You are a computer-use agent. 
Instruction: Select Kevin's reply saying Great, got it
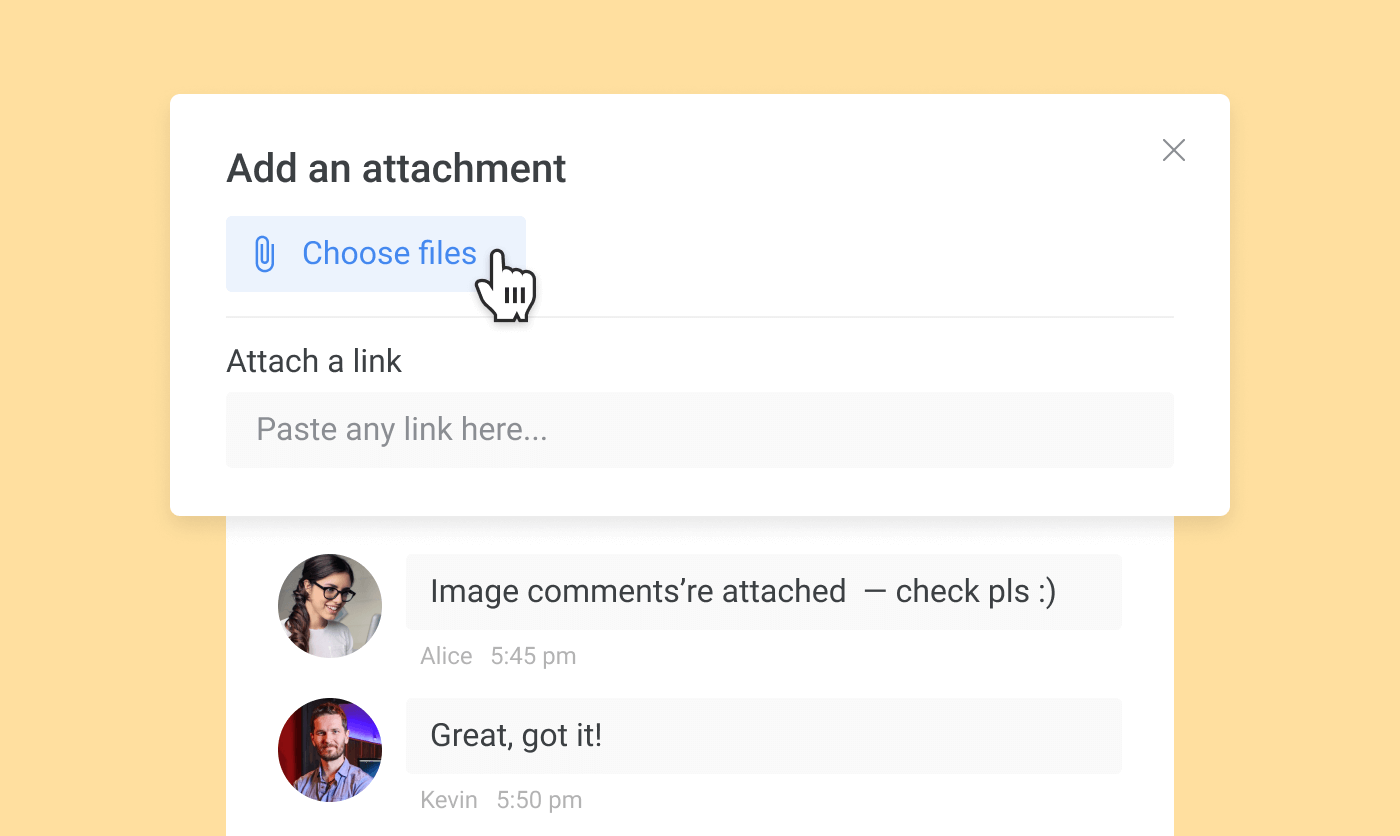(x=516, y=735)
